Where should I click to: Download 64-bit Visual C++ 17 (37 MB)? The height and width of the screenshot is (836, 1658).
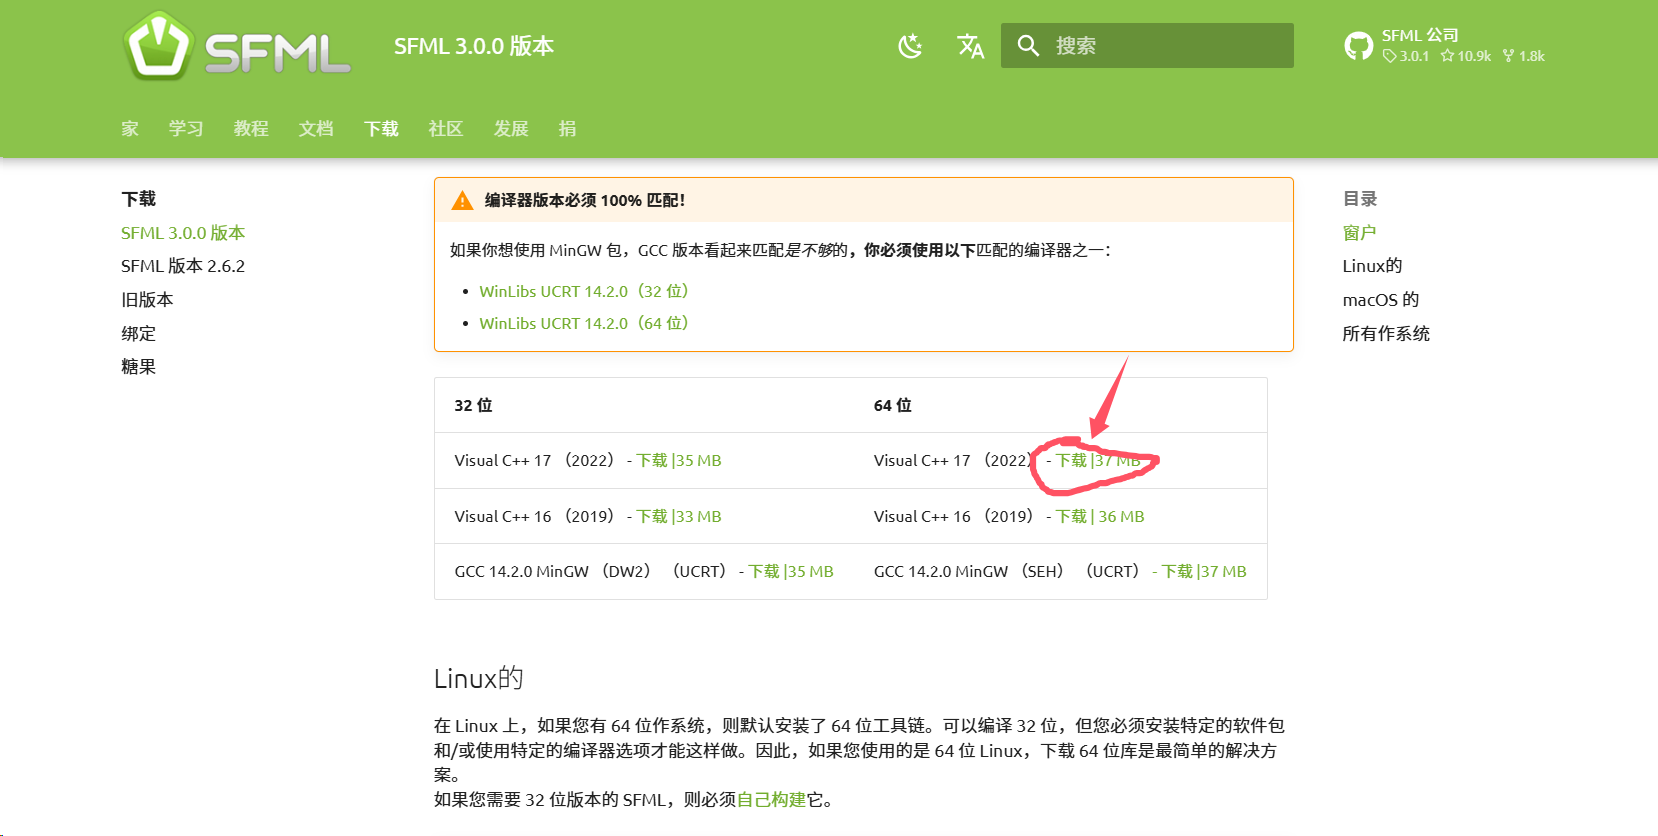1098,461
